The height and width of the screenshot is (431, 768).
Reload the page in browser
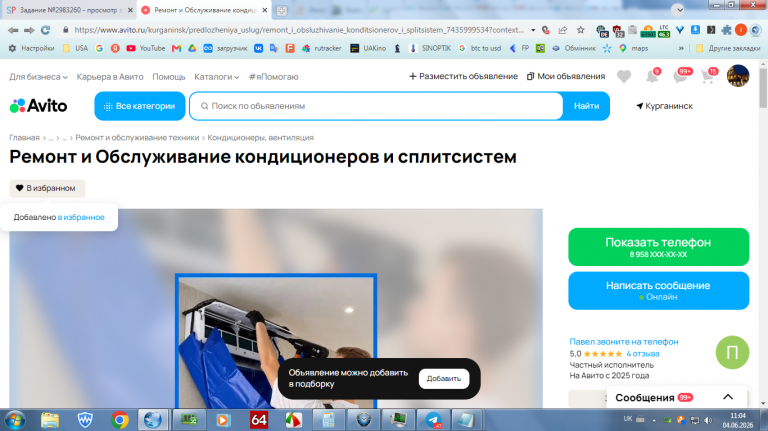tap(46, 30)
